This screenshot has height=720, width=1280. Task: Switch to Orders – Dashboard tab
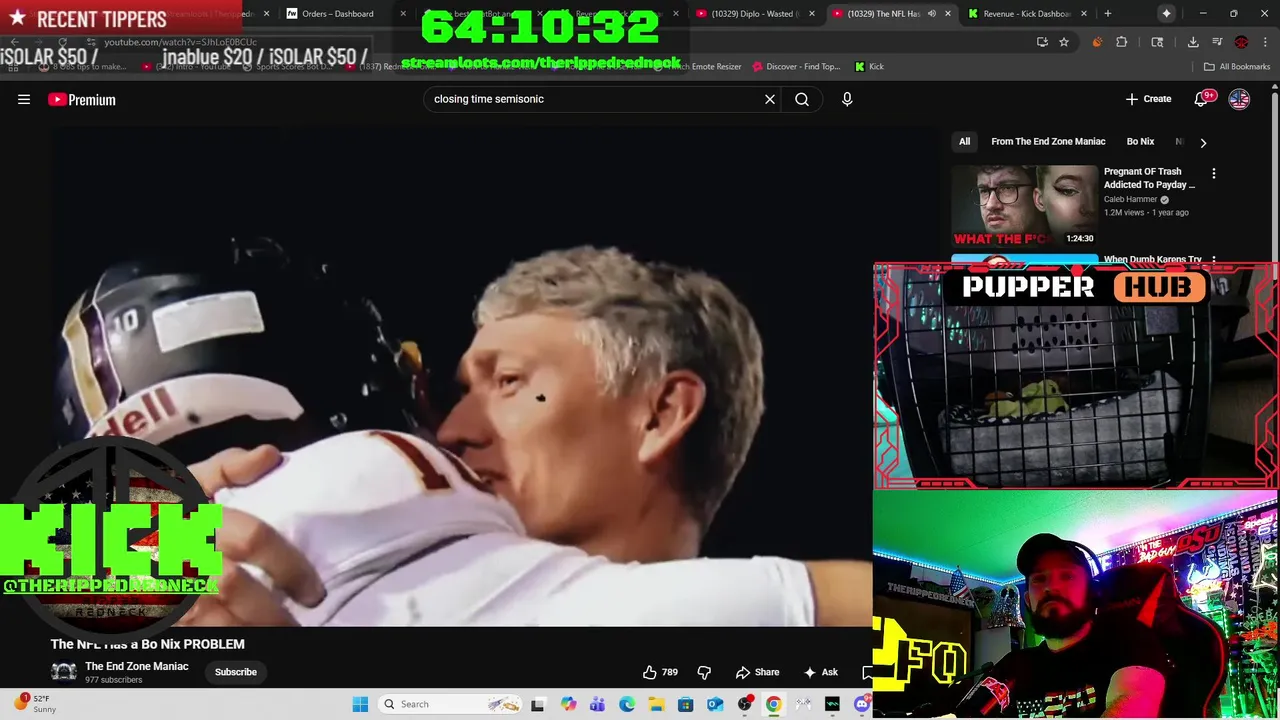coord(345,14)
